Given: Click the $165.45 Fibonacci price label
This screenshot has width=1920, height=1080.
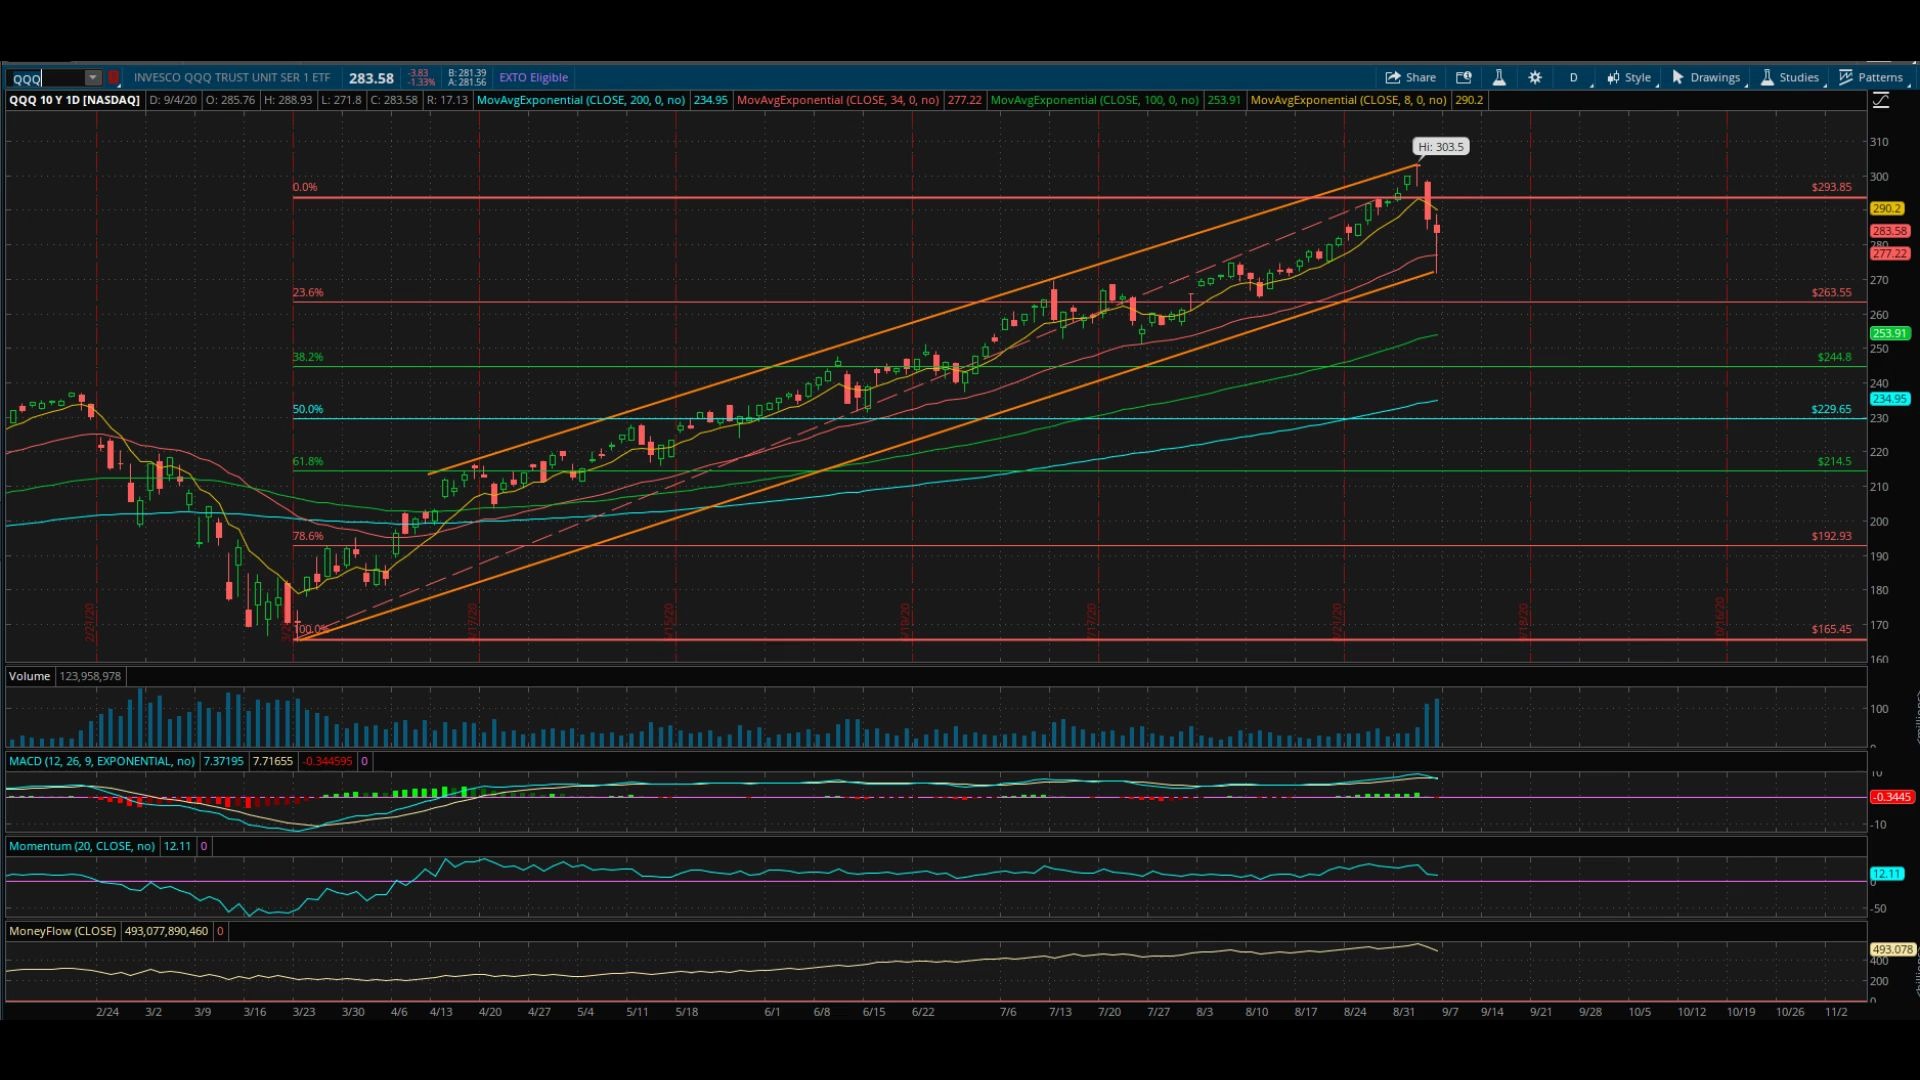Looking at the screenshot, I should pos(1831,629).
